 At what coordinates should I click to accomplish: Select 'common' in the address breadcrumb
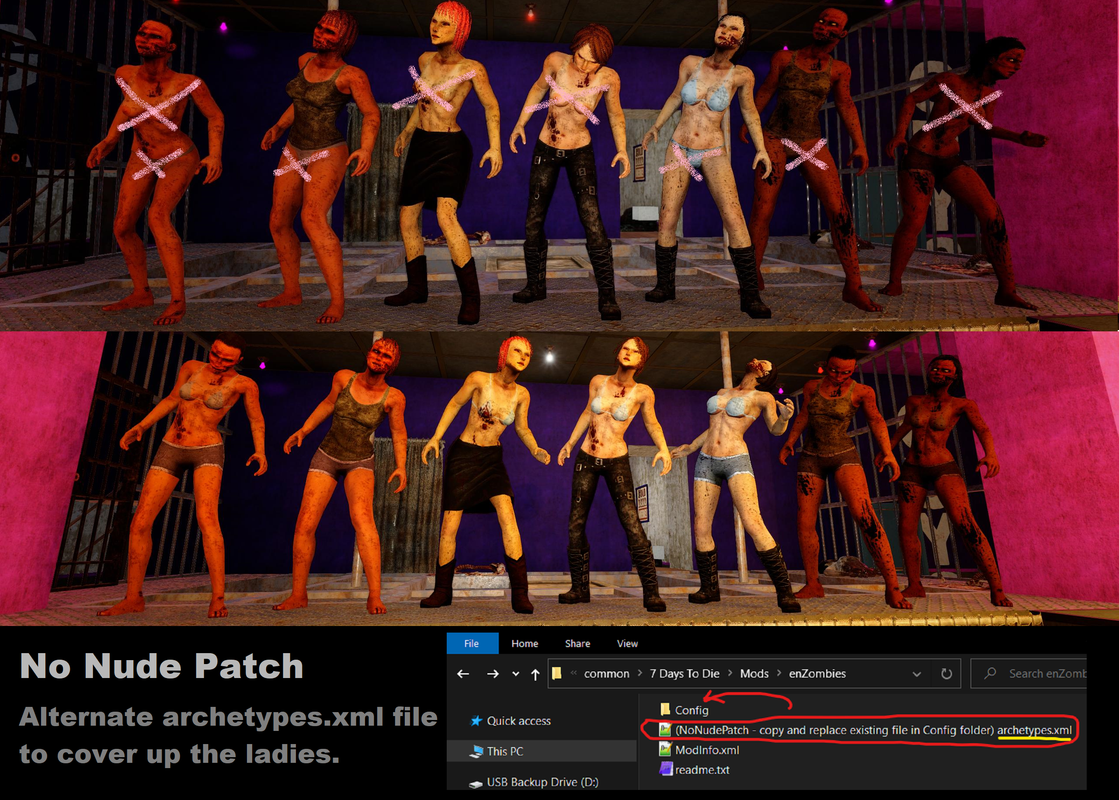point(607,674)
